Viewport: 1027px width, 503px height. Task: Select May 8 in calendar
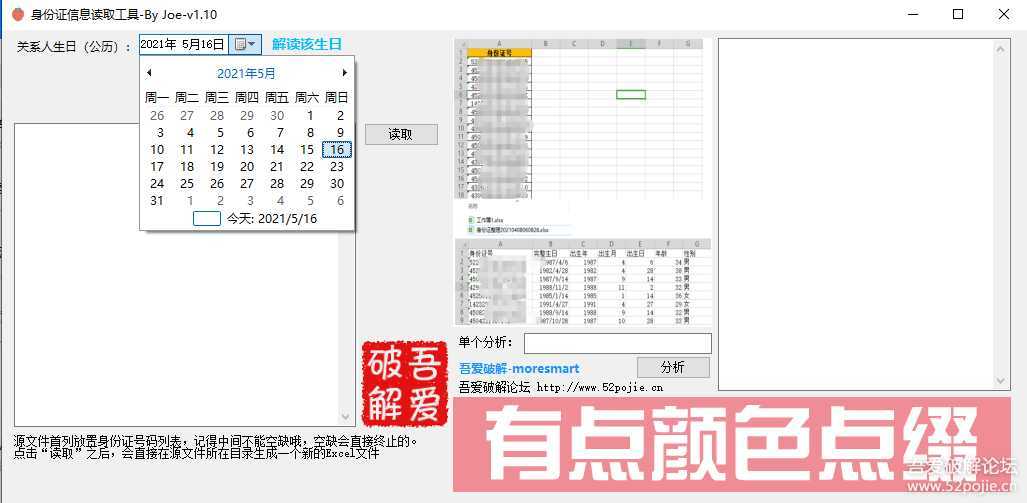tap(310, 132)
